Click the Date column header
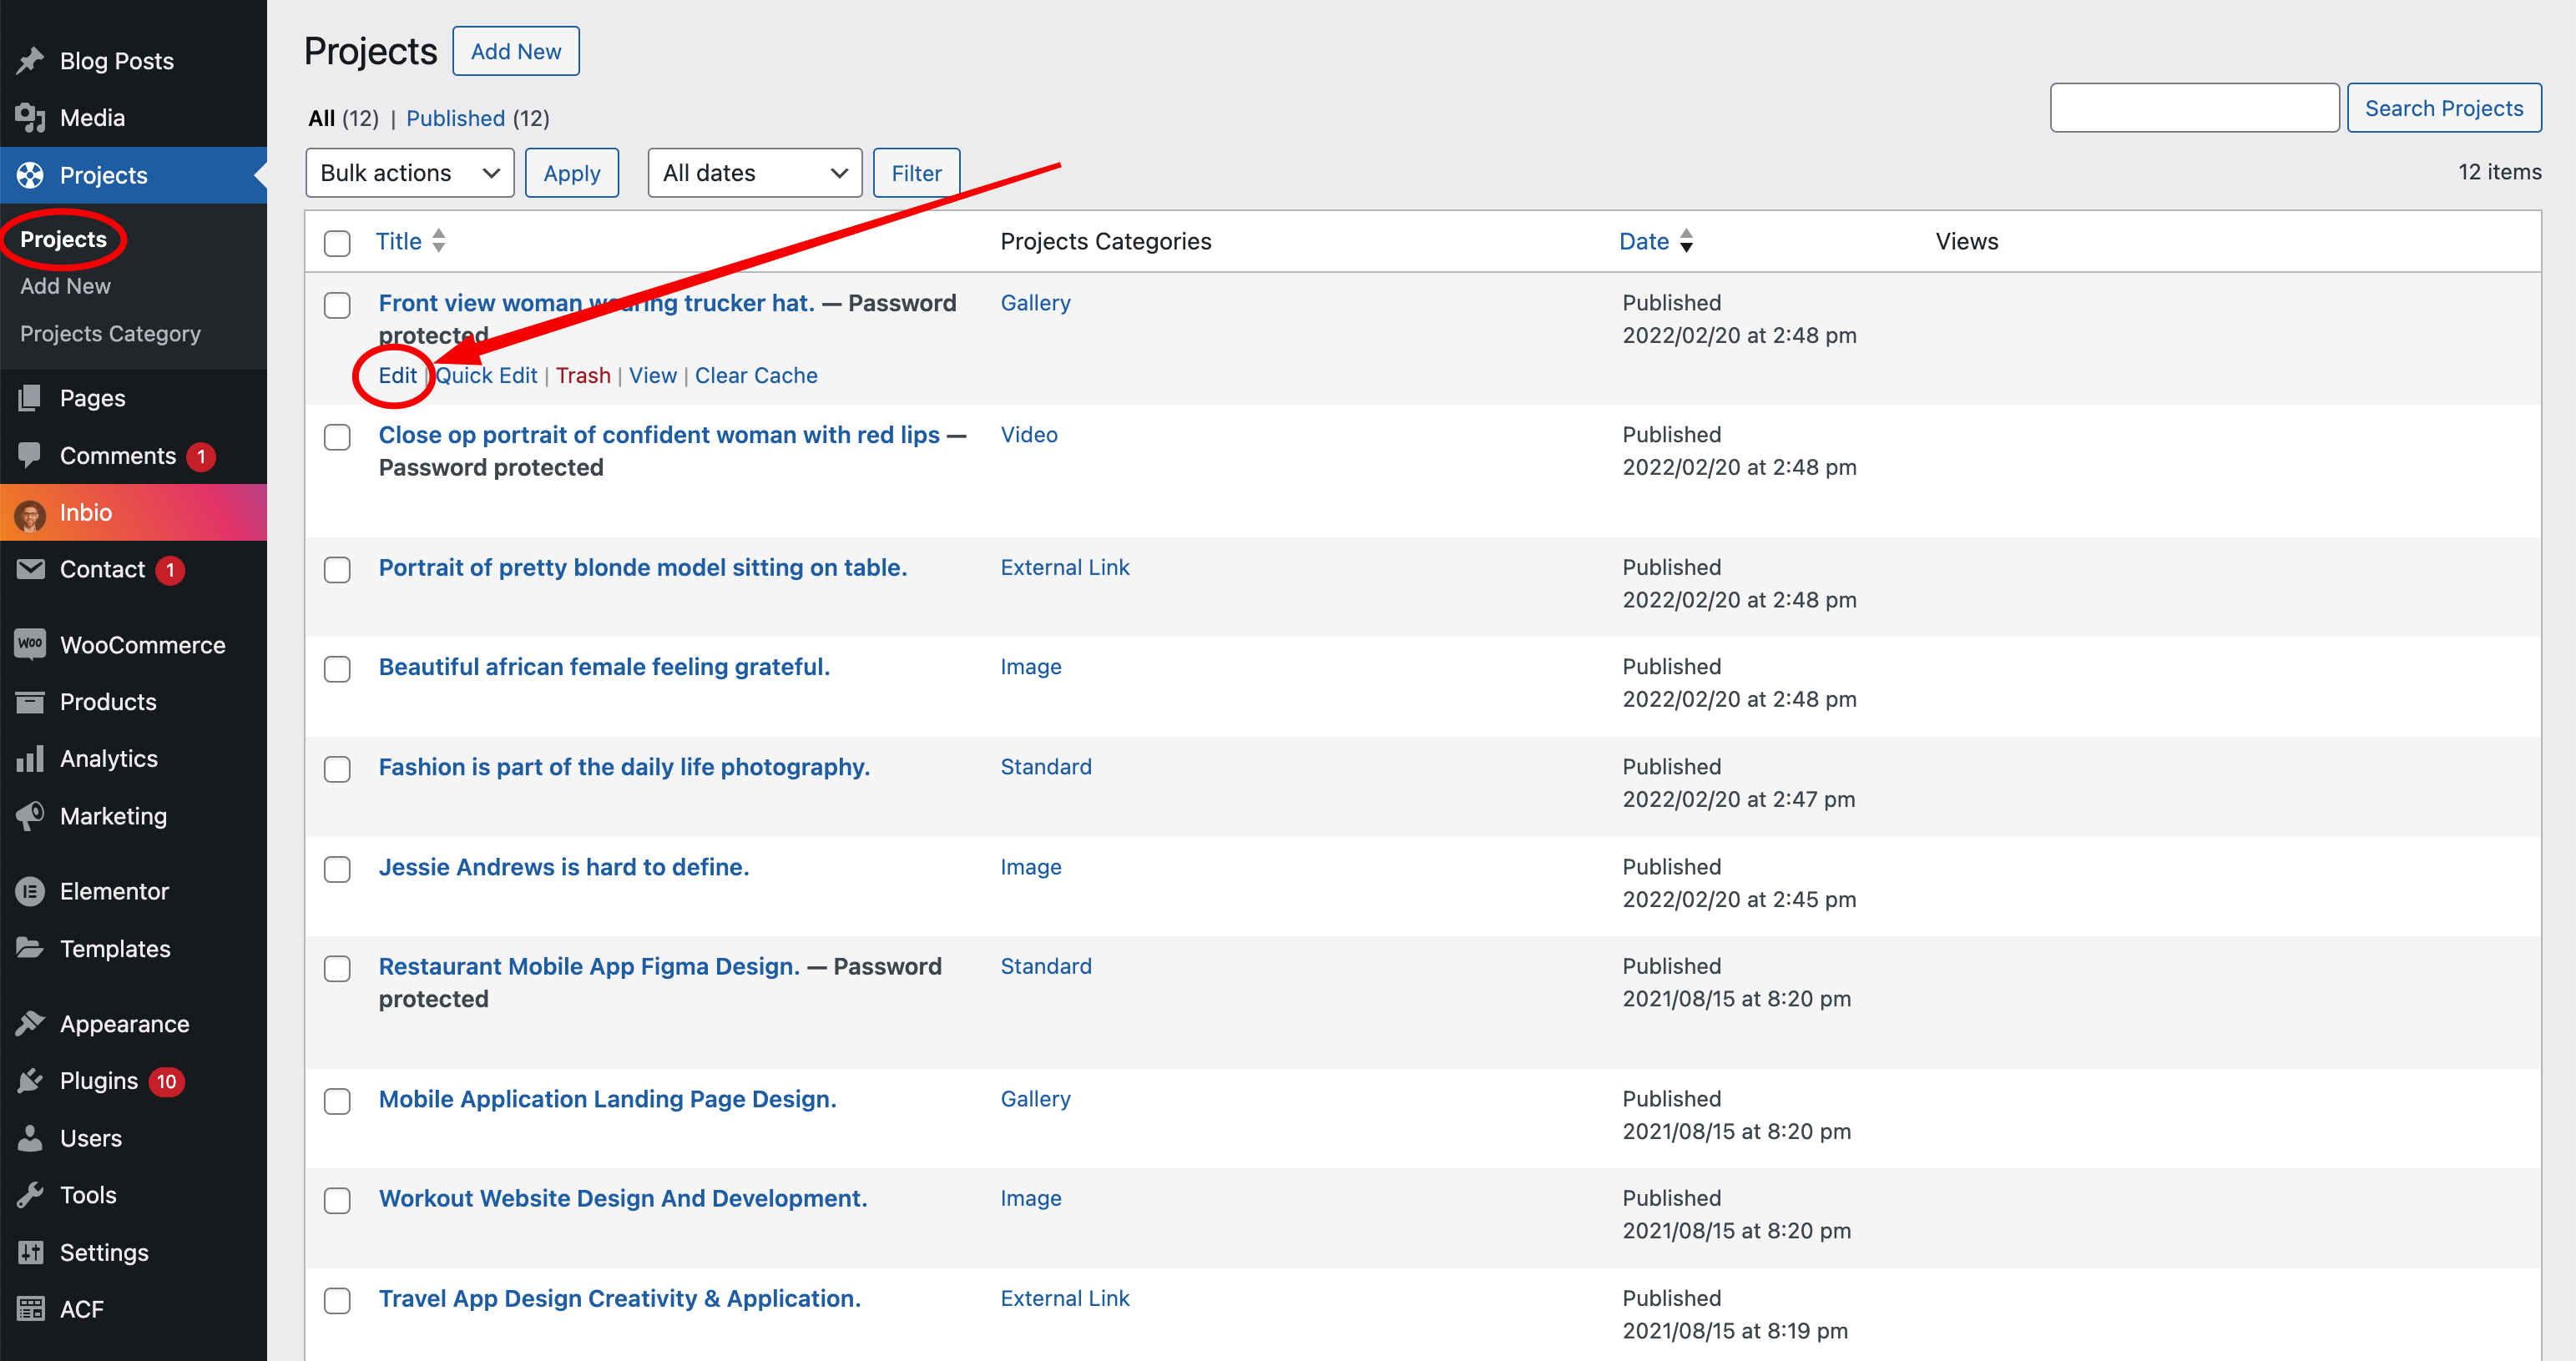 tap(1644, 241)
